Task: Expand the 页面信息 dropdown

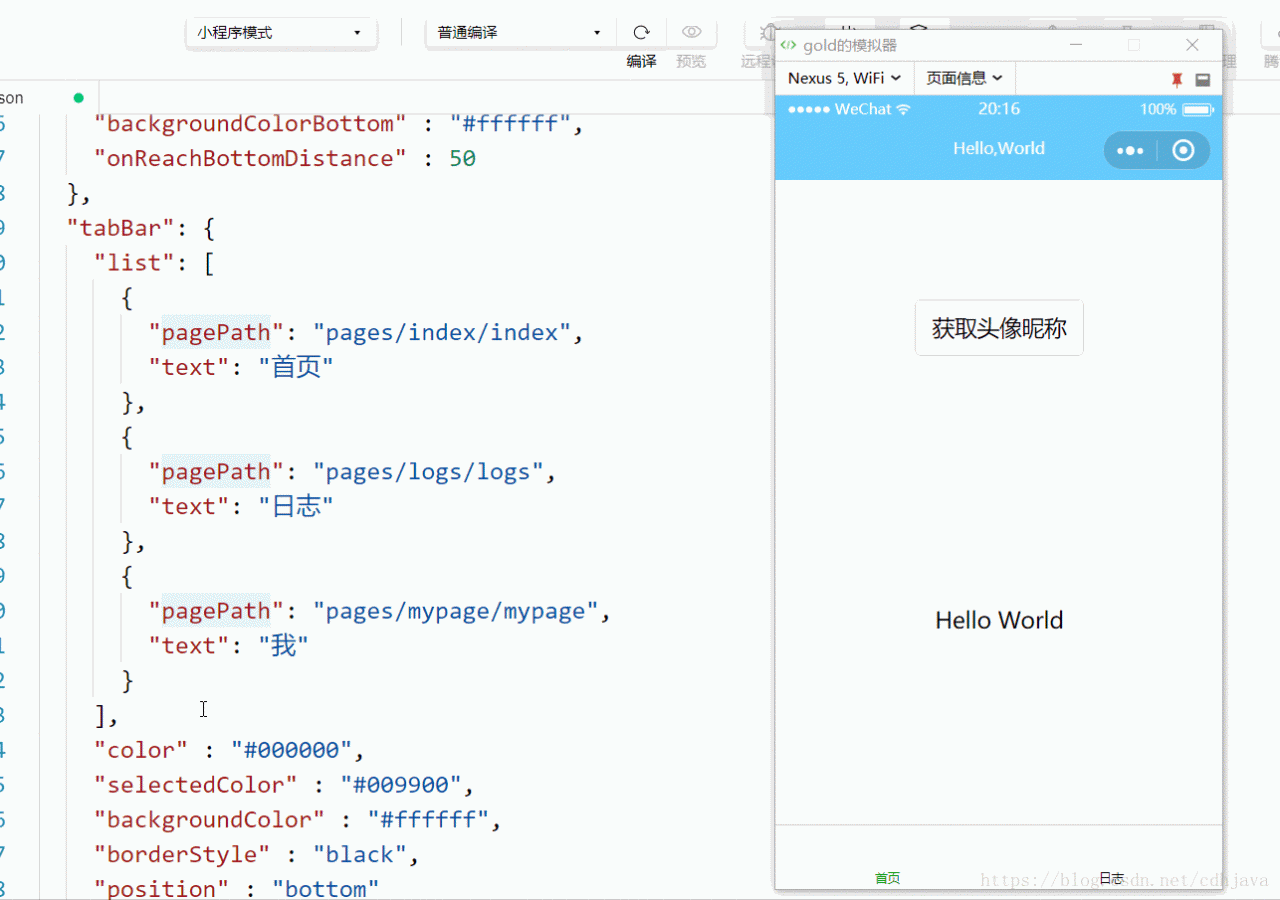Action: [964, 78]
